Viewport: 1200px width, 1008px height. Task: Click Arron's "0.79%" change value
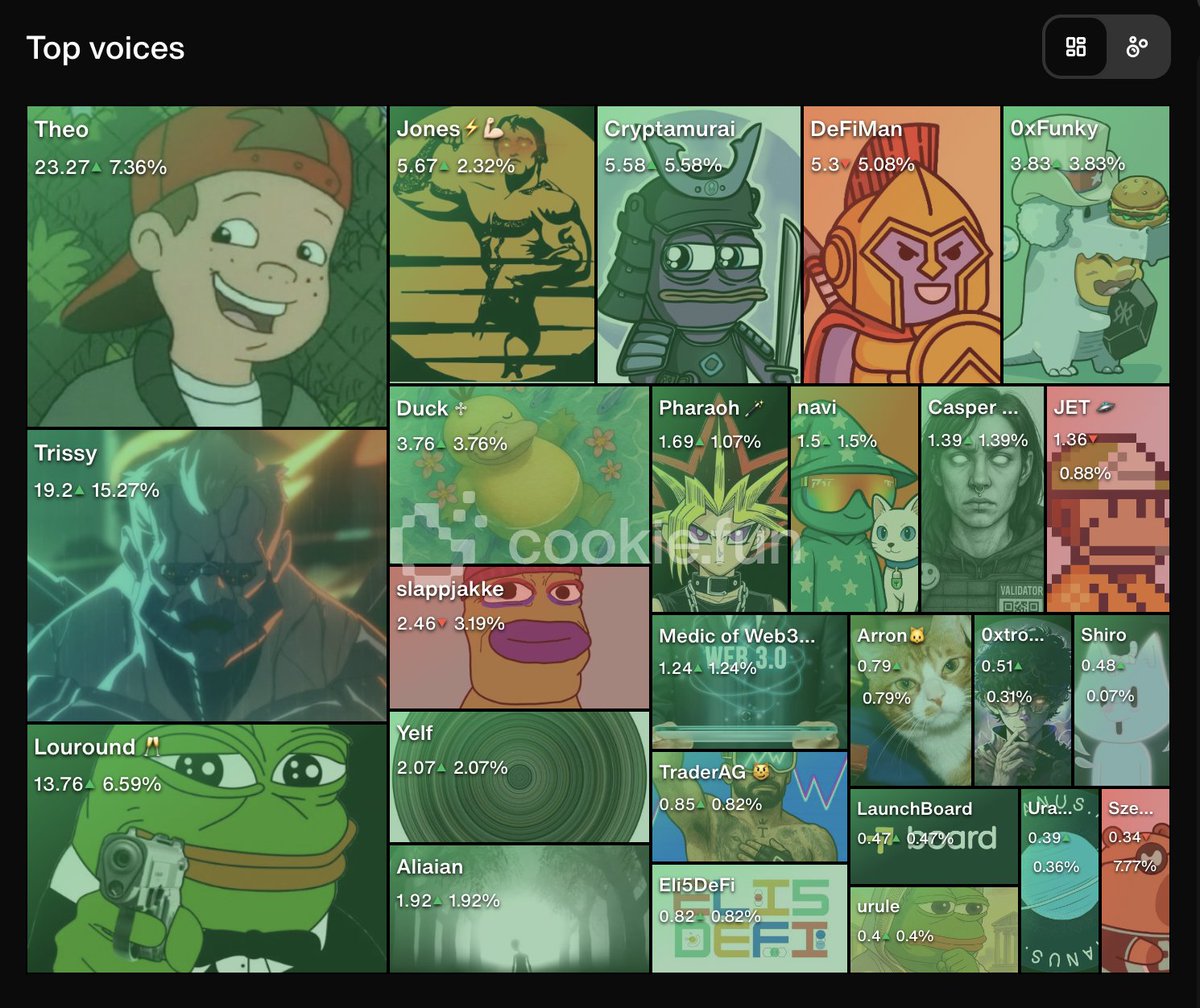[886, 698]
